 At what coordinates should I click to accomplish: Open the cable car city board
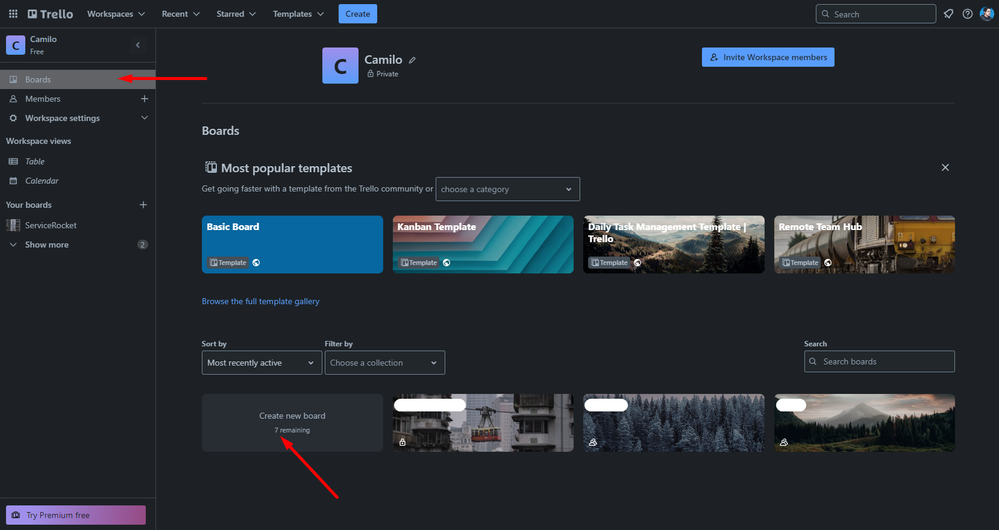tap(483, 422)
